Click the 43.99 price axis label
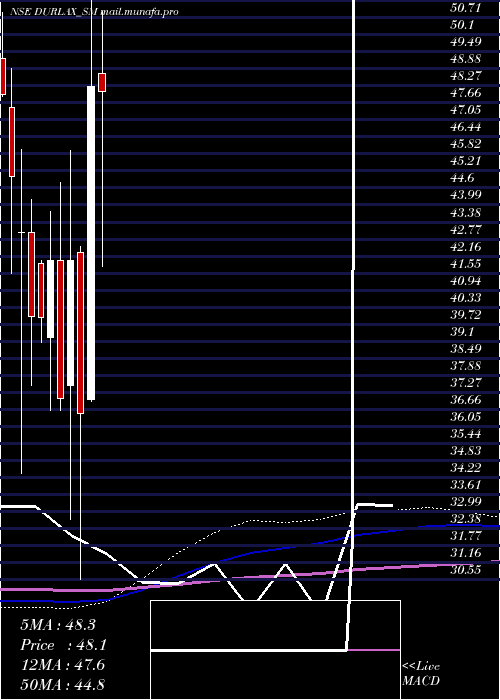This screenshot has width=500, height=700. [x=465, y=195]
